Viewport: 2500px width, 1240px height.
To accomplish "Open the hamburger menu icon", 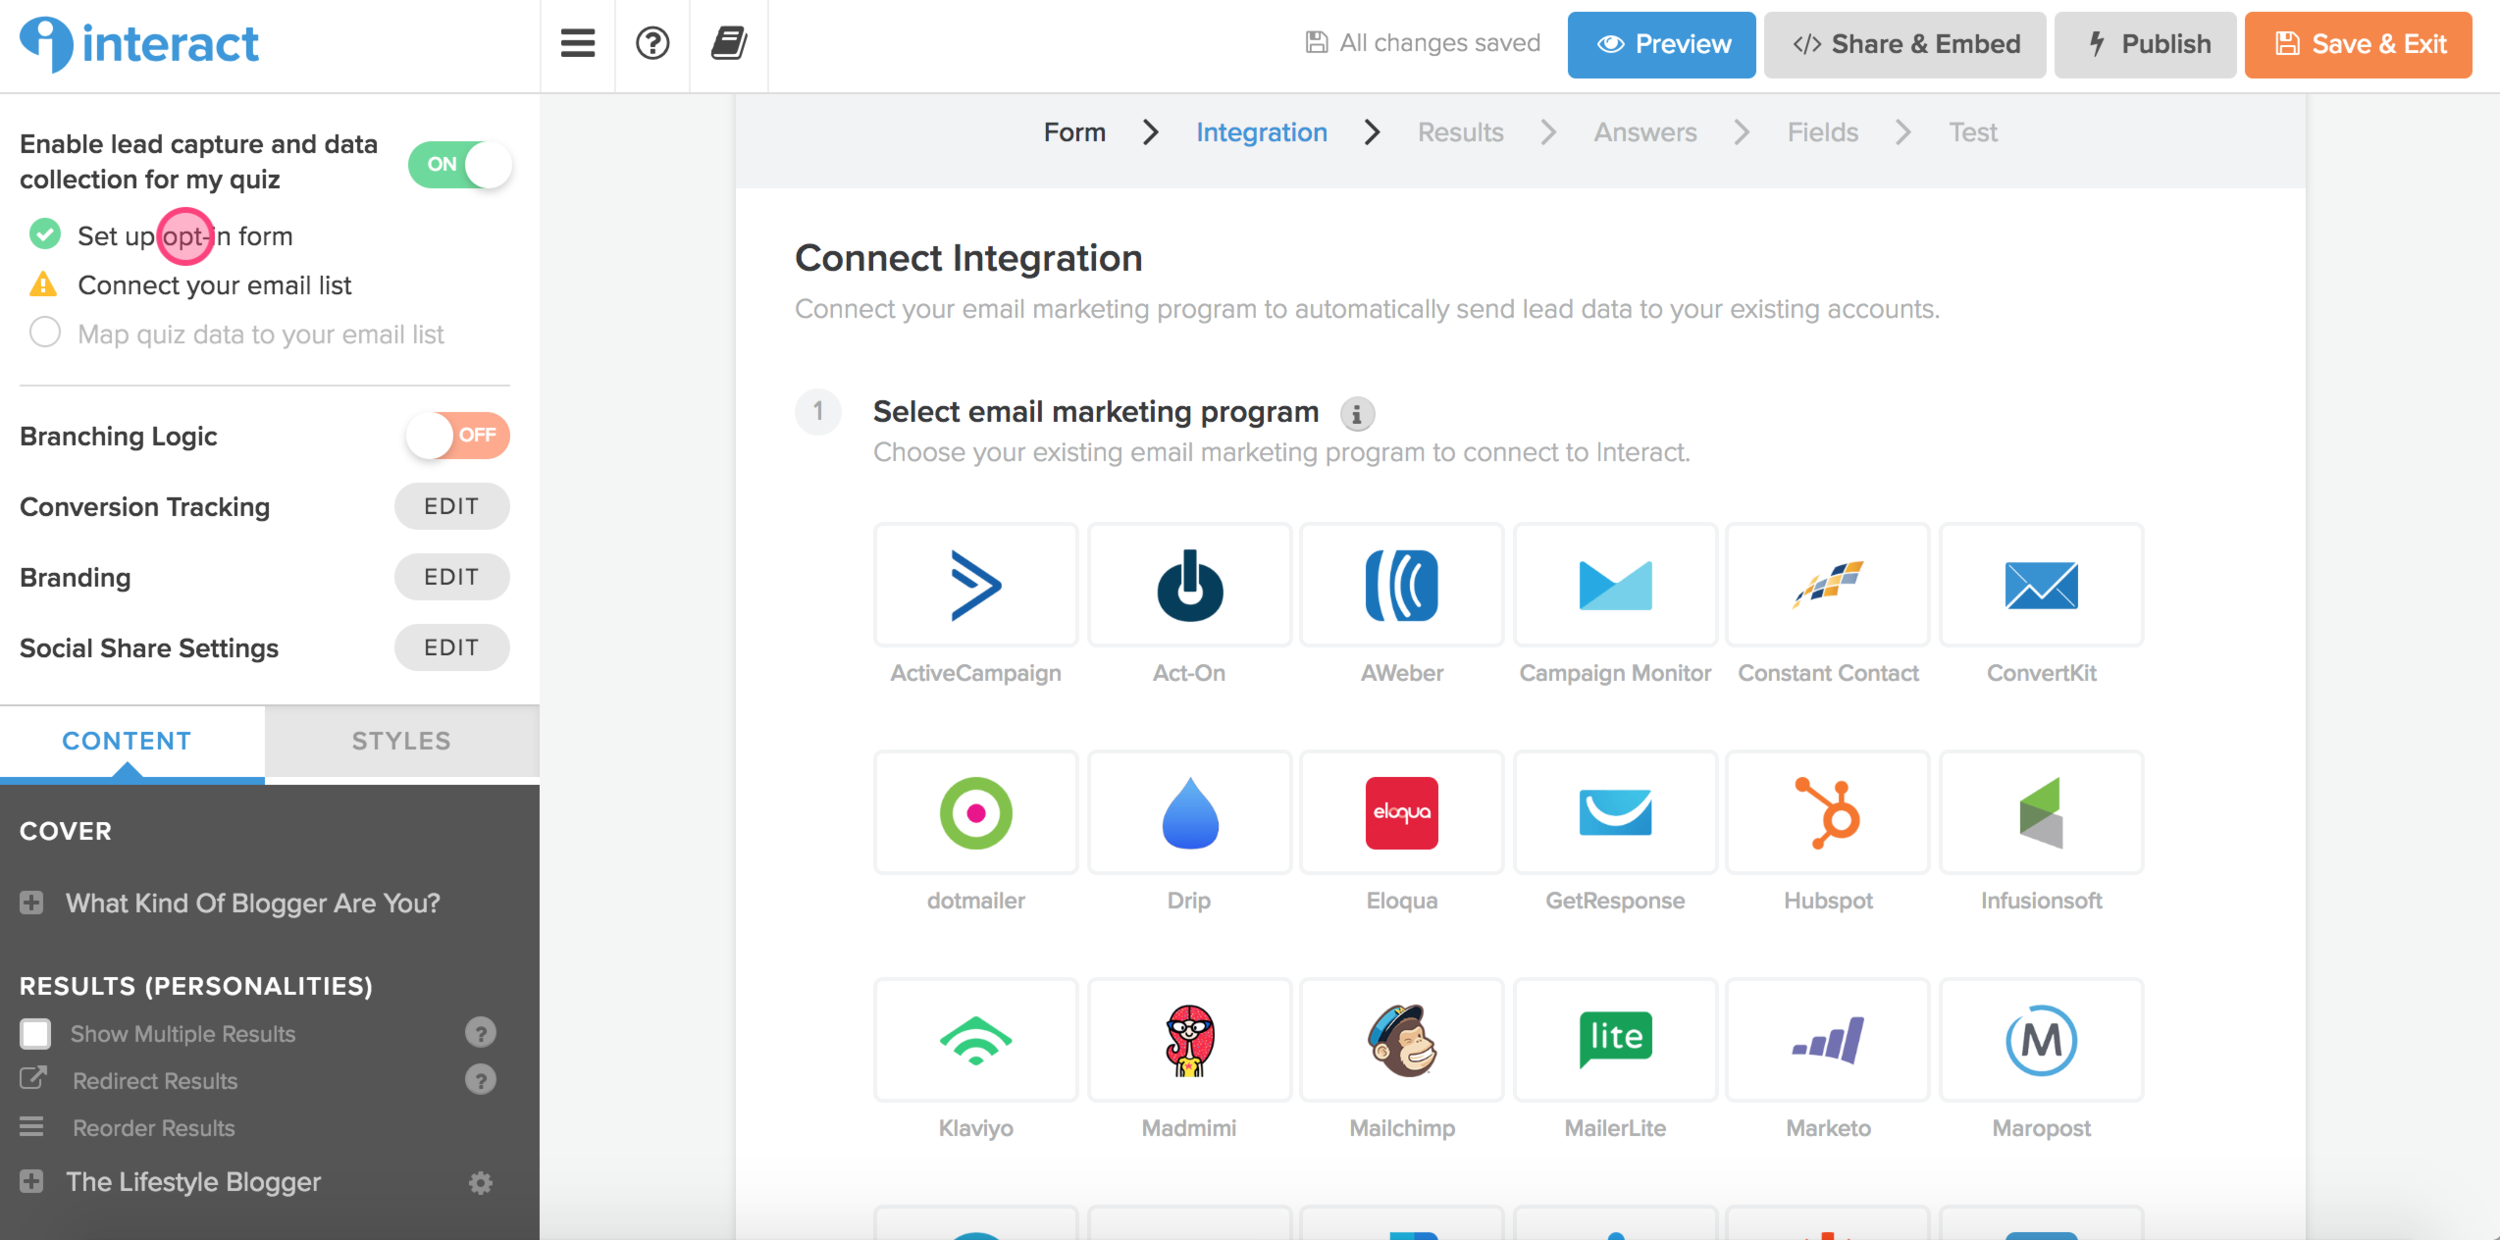I will pos(577,43).
